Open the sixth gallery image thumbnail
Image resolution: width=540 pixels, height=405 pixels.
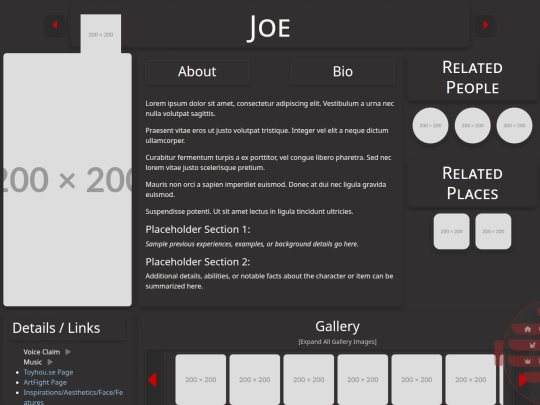[x=471, y=380]
